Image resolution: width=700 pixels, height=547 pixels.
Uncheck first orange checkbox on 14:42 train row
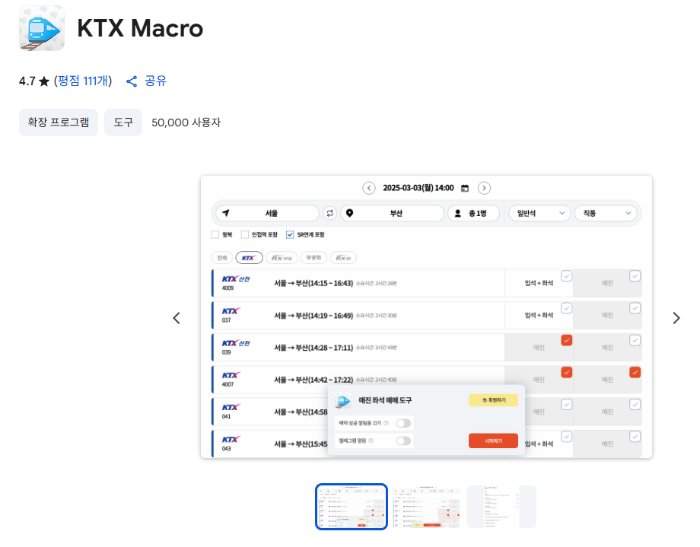(567, 372)
